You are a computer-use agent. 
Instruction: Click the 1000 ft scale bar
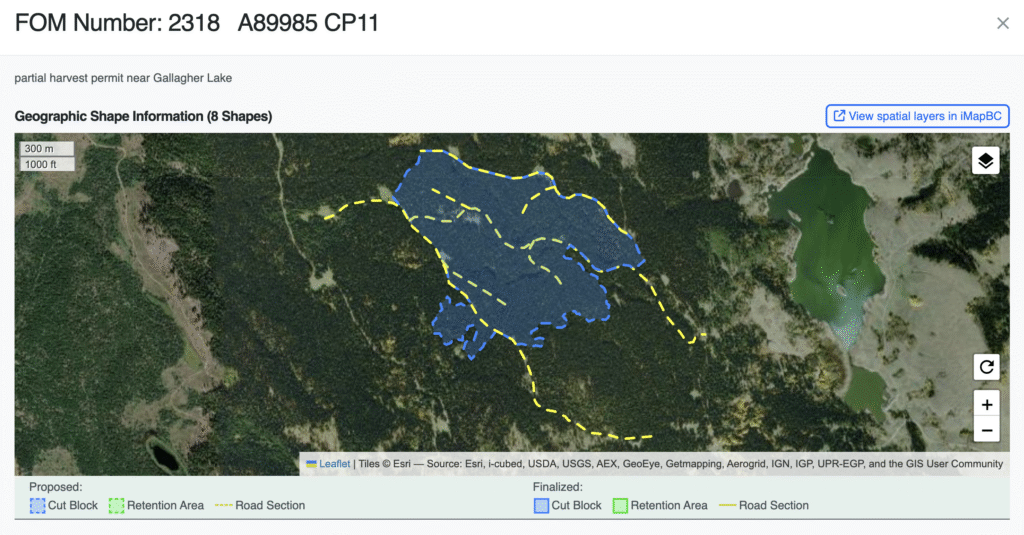pos(47,164)
